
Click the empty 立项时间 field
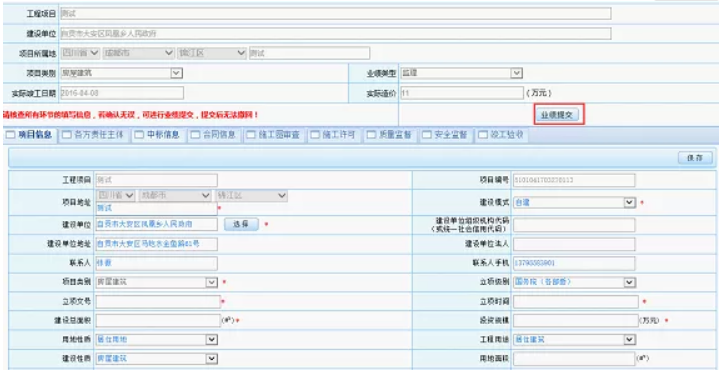click(x=576, y=301)
